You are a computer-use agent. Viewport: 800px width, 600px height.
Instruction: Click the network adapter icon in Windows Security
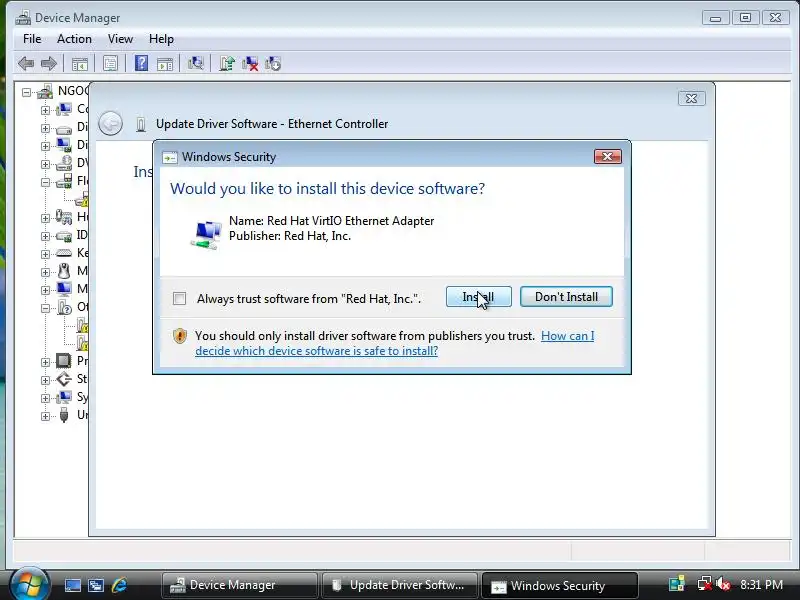coord(206,235)
